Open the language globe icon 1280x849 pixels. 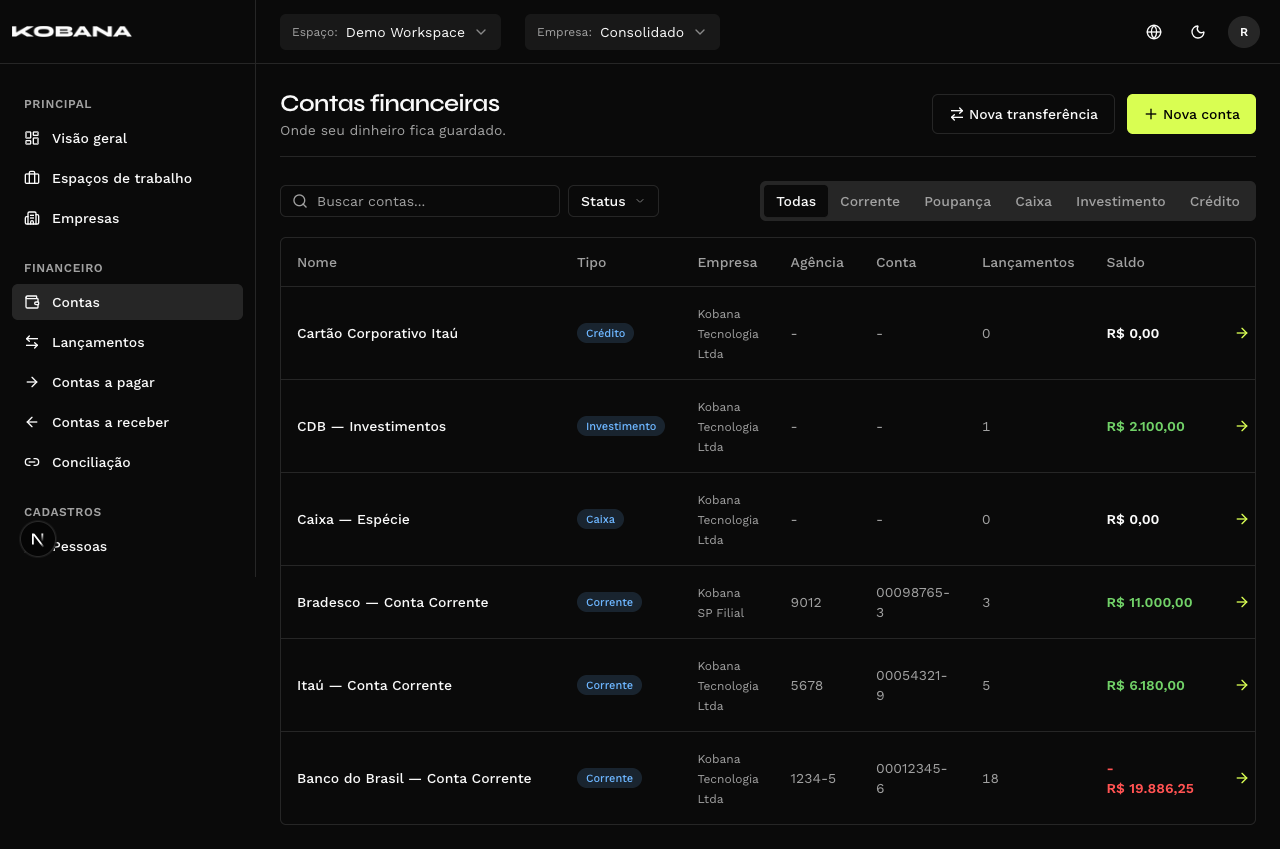coord(1154,32)
